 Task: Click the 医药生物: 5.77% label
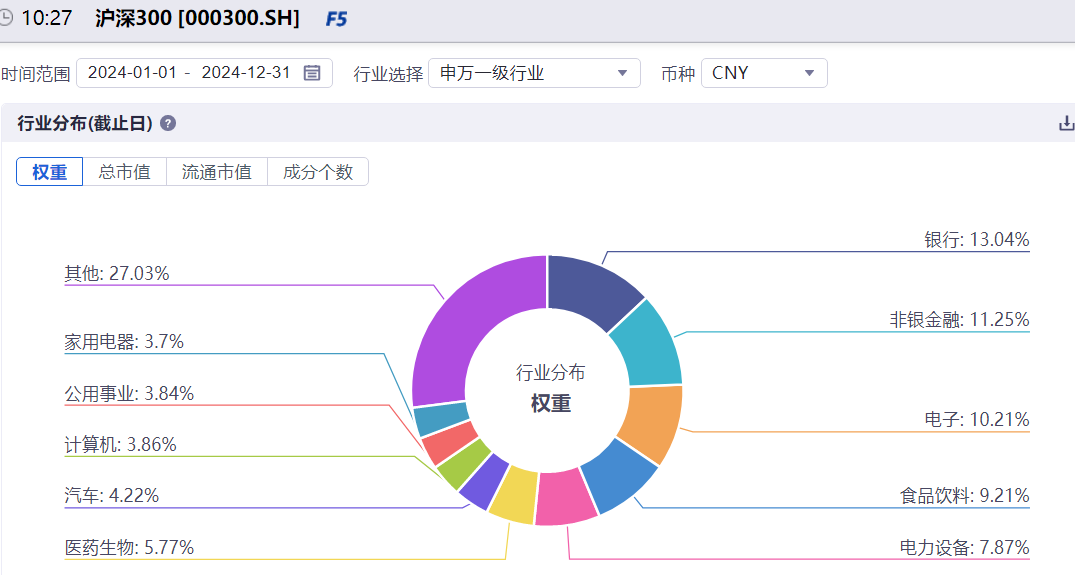(130, 548)
